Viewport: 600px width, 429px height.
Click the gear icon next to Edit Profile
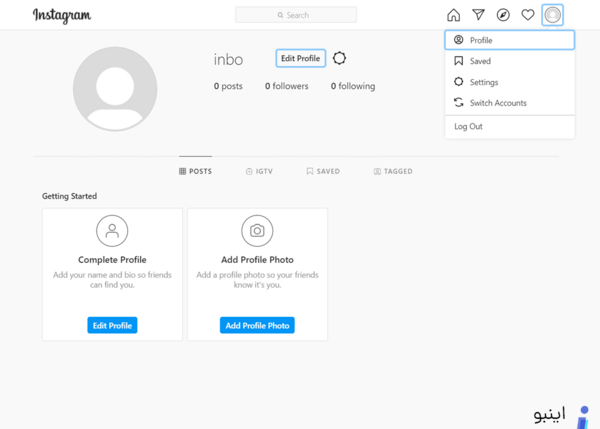(x=339, y=58)
